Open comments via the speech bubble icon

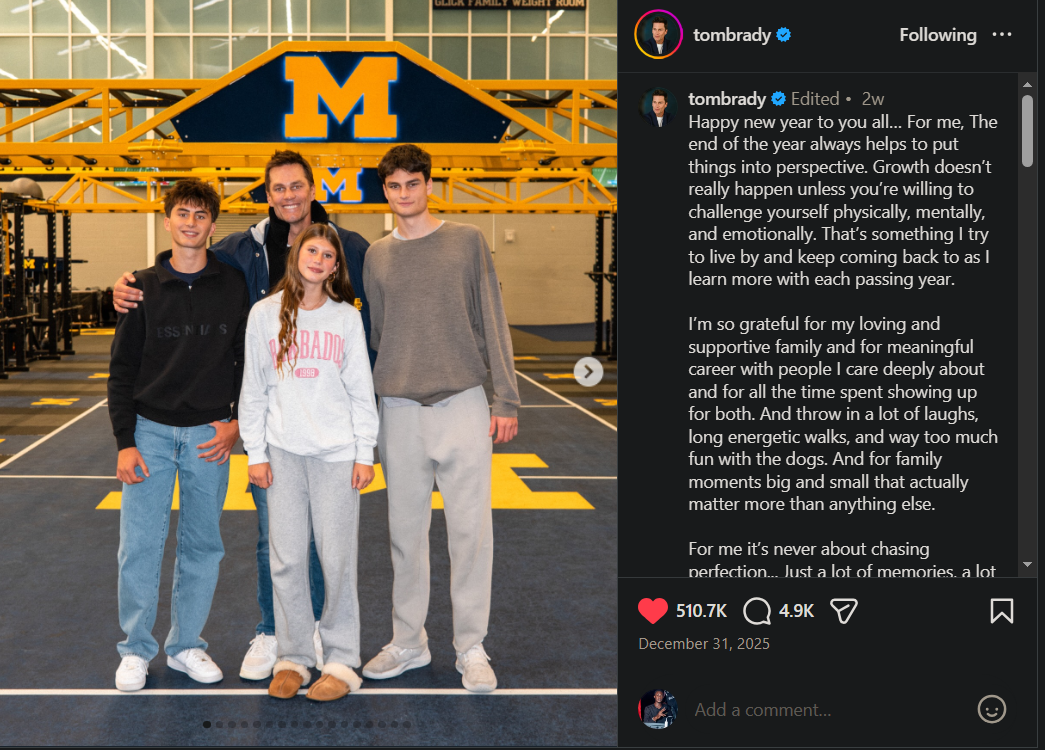(758, 610)
